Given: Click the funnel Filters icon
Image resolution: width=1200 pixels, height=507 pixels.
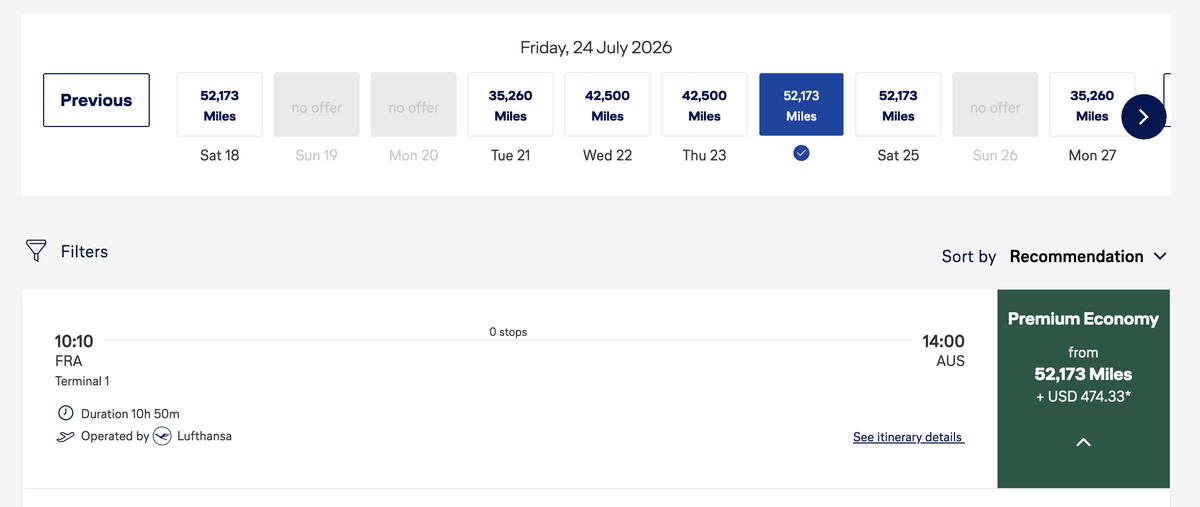Looking at the screenshot, I should coord(36,251).
